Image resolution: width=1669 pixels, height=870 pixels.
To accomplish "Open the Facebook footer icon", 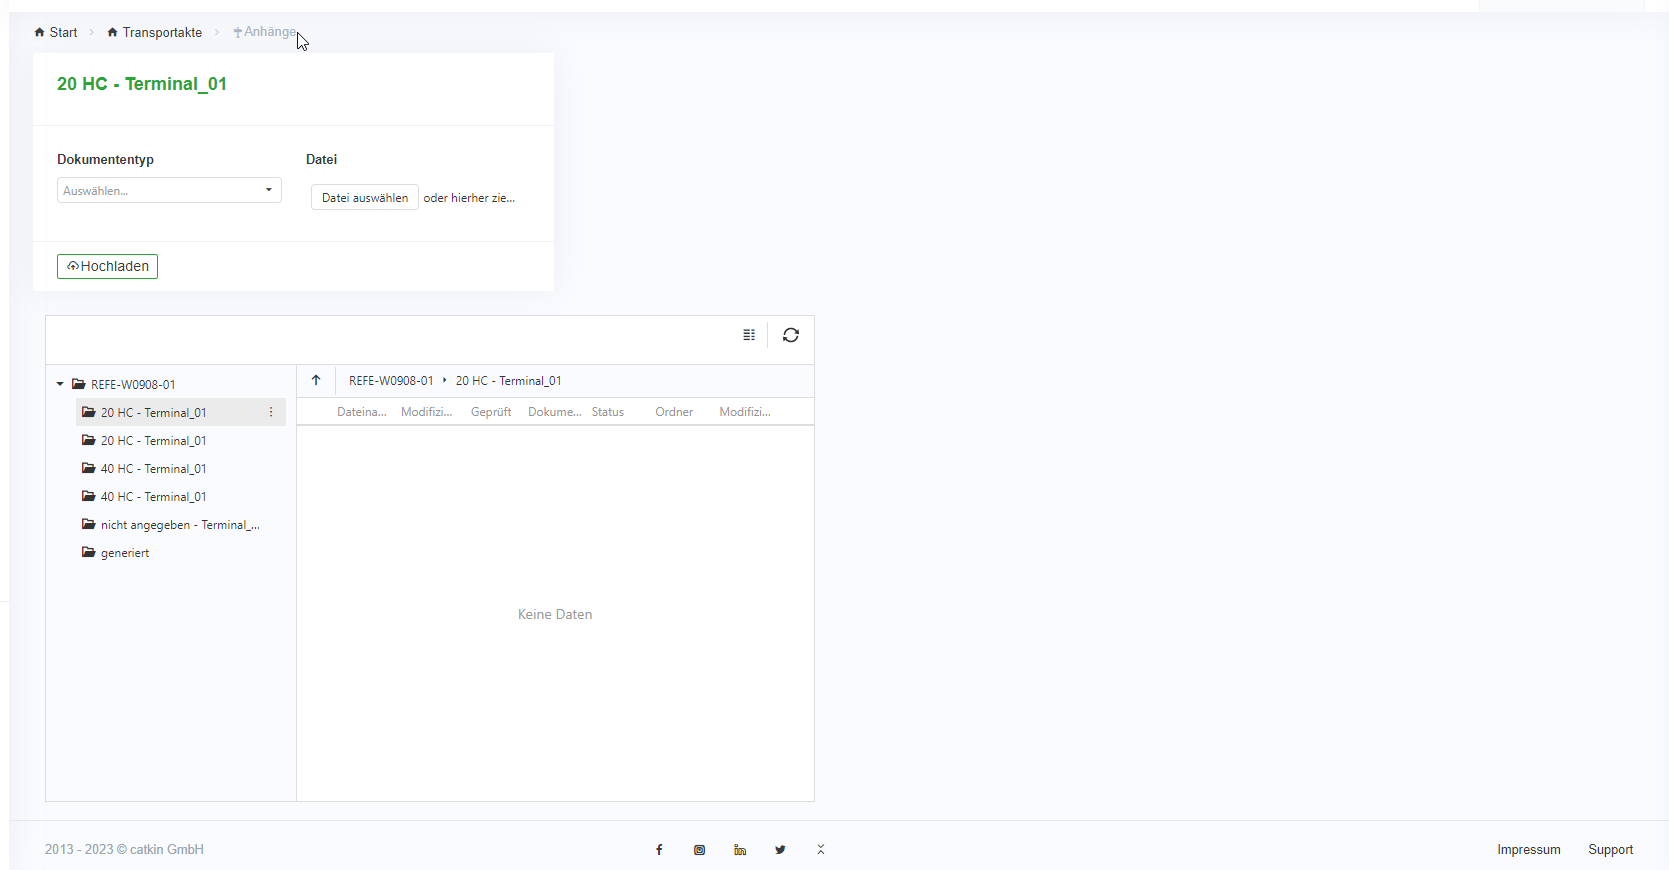I will [659, 850].
